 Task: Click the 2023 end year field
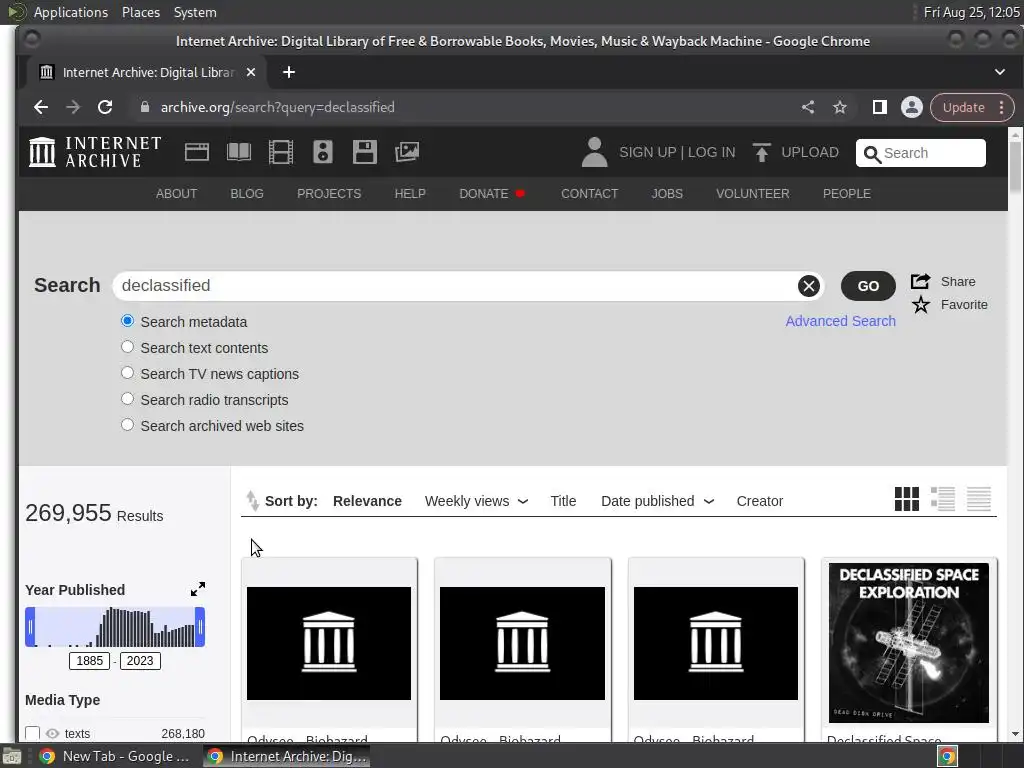pyautogui.click(x=140, y=661)
